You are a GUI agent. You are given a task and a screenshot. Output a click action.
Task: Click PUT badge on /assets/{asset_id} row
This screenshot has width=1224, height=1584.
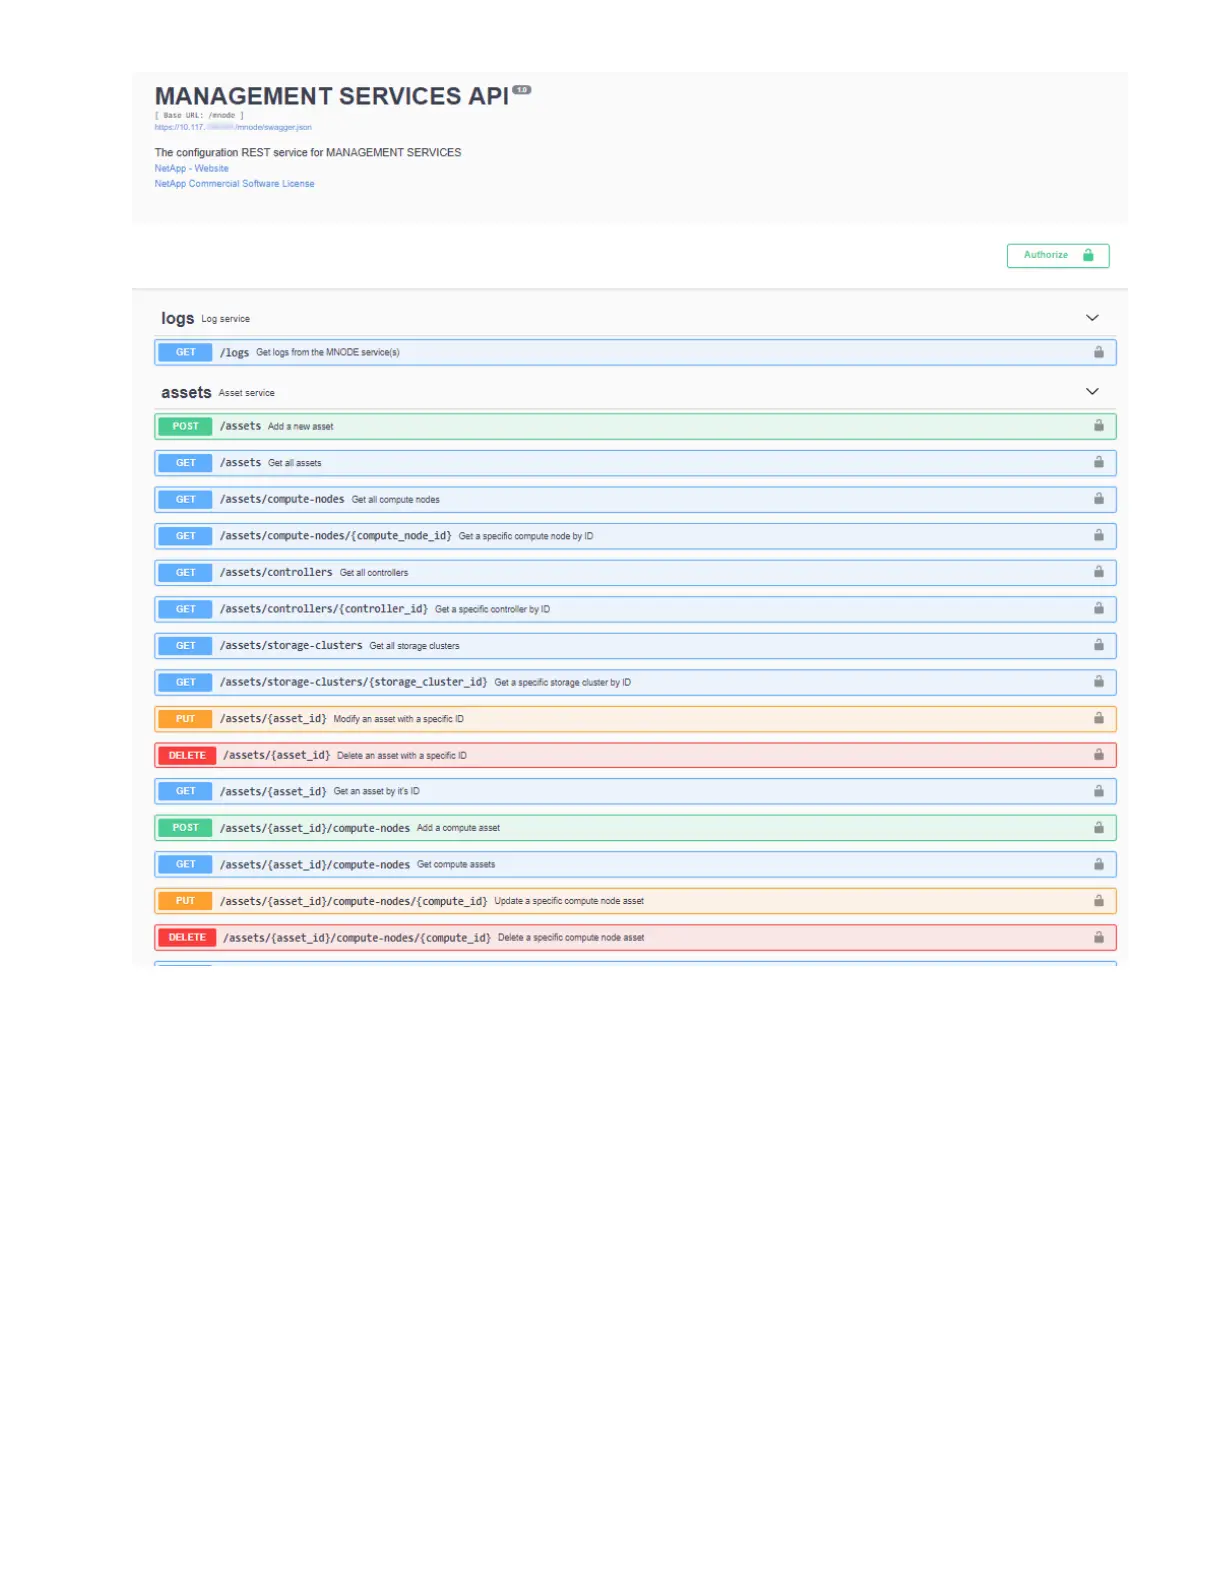pyautogui.click(x=185, y=719)
